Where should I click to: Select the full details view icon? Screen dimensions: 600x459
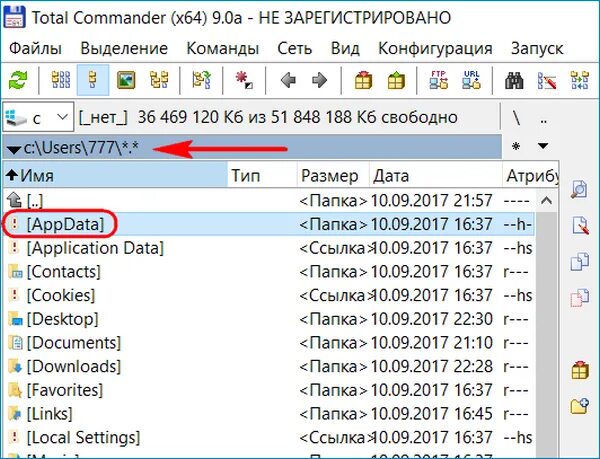point(93,80)
